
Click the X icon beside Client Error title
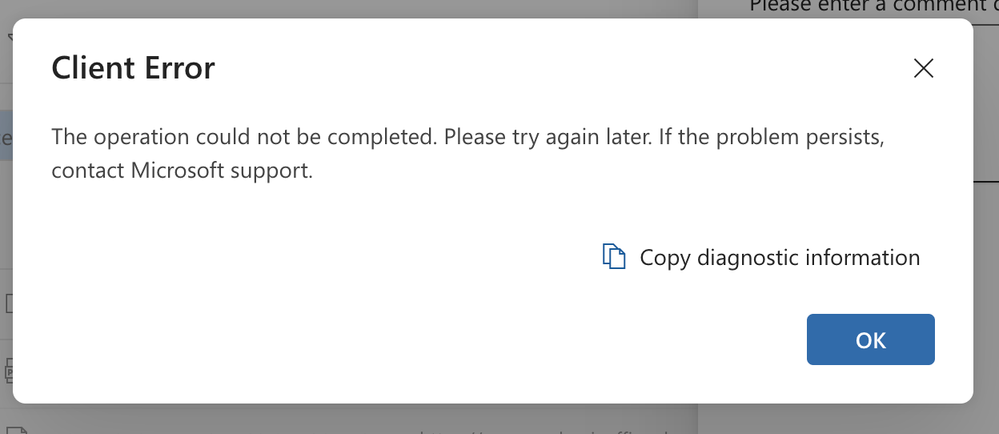[923, 68]
